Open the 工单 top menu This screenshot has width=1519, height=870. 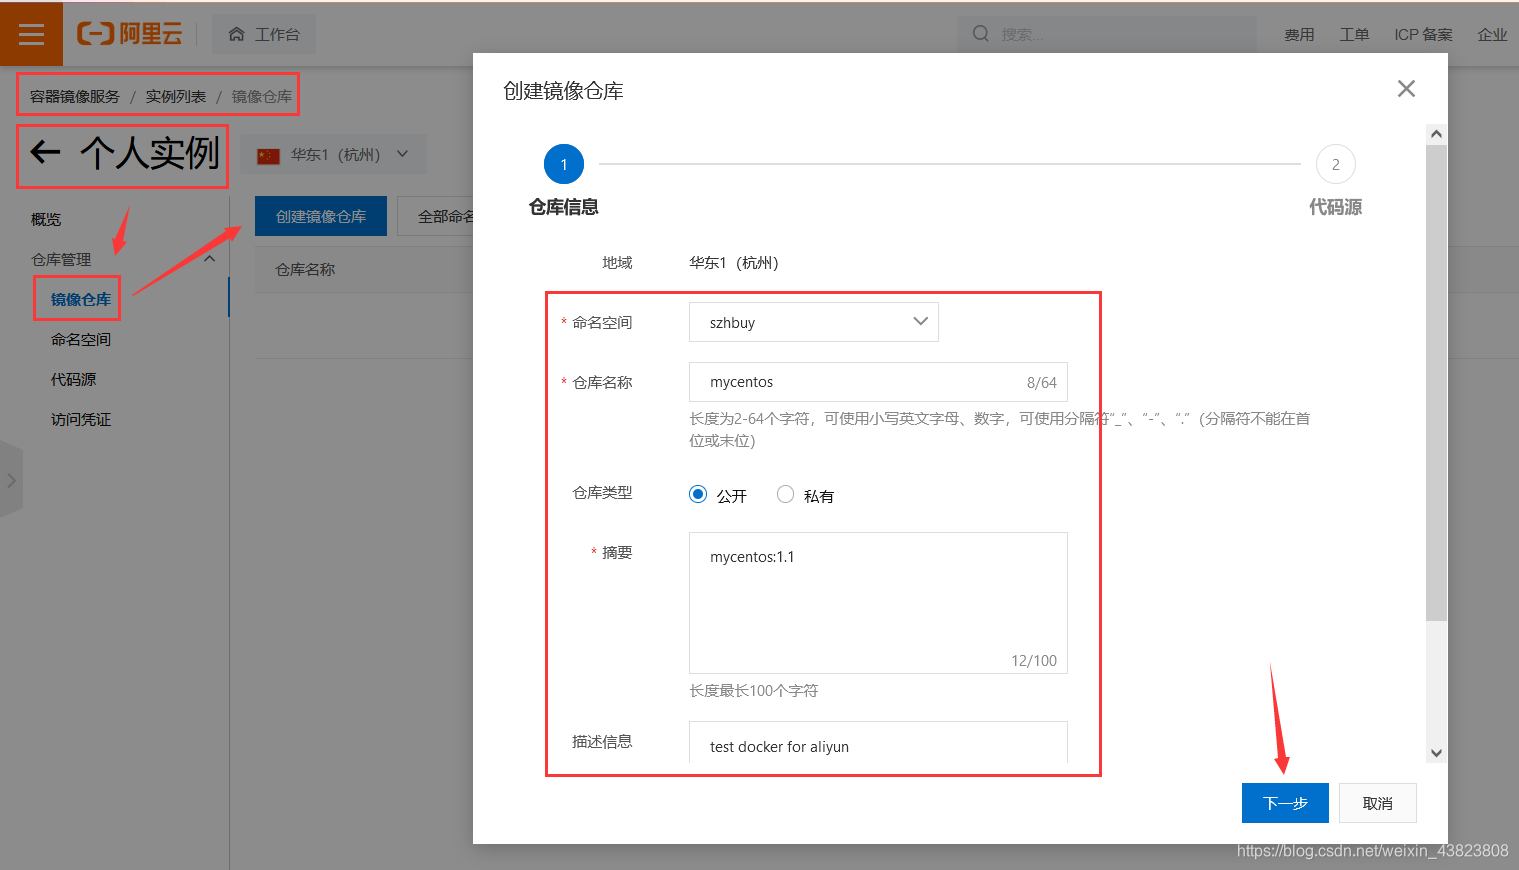pyautogui.click(x=1354, y=34)
